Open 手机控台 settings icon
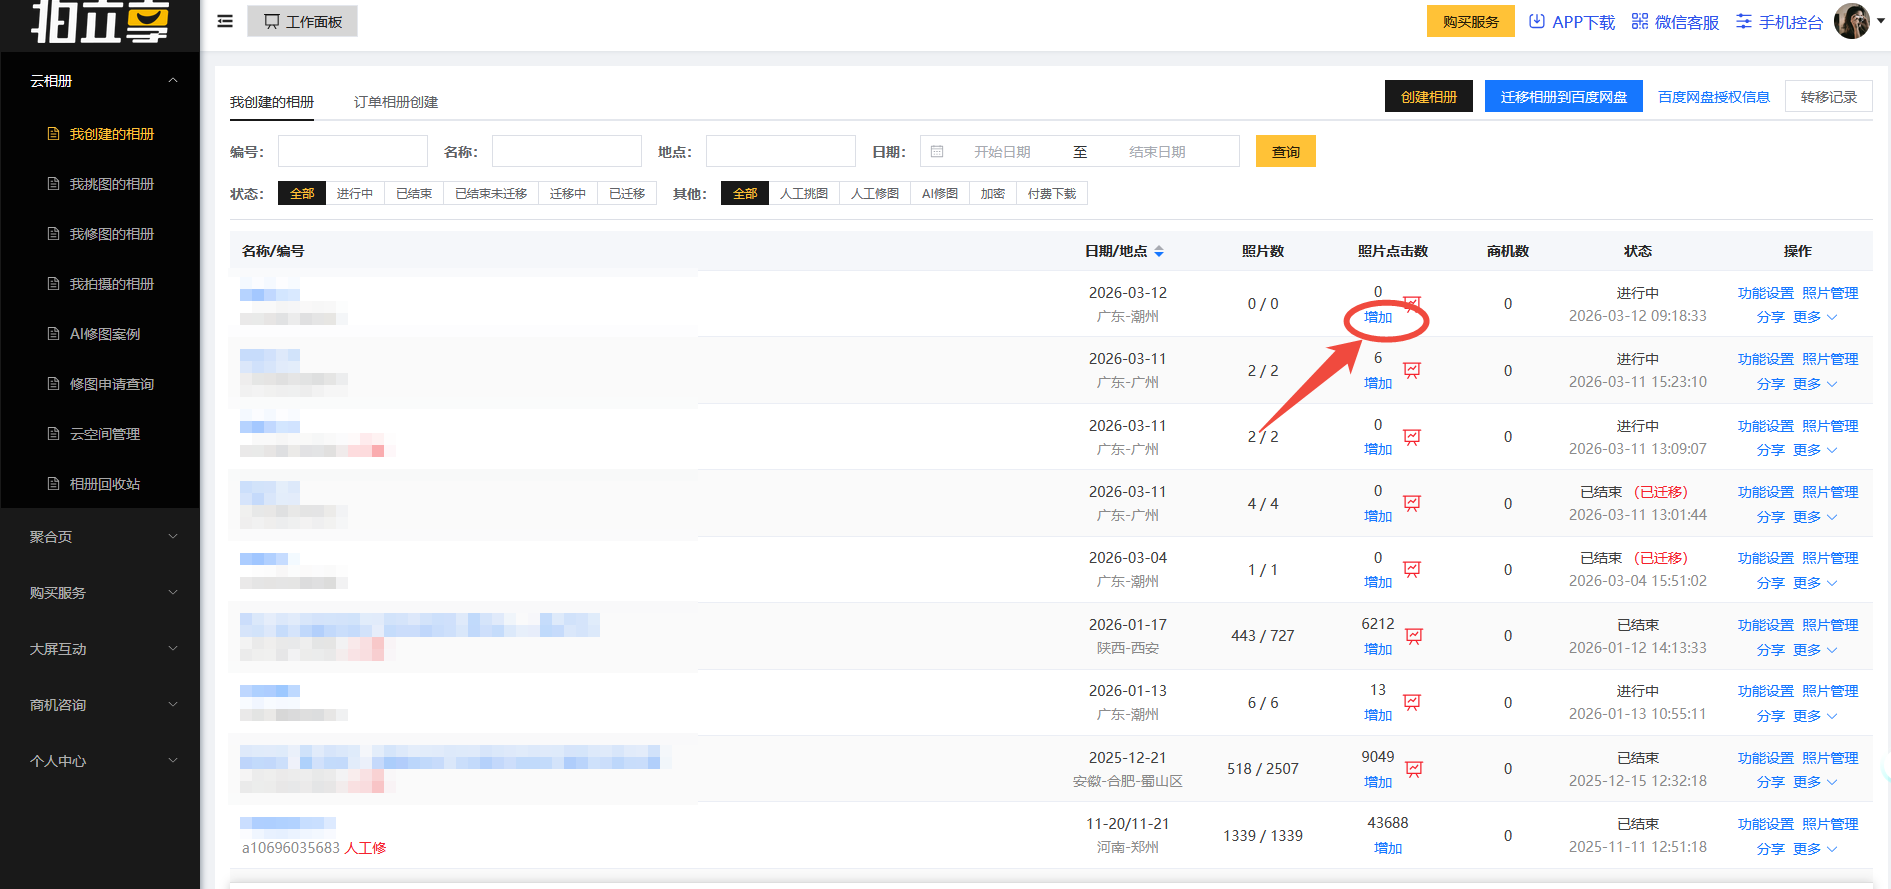Image resolution: width=1891 pixels, height=889 pixels. point(1744,21)
